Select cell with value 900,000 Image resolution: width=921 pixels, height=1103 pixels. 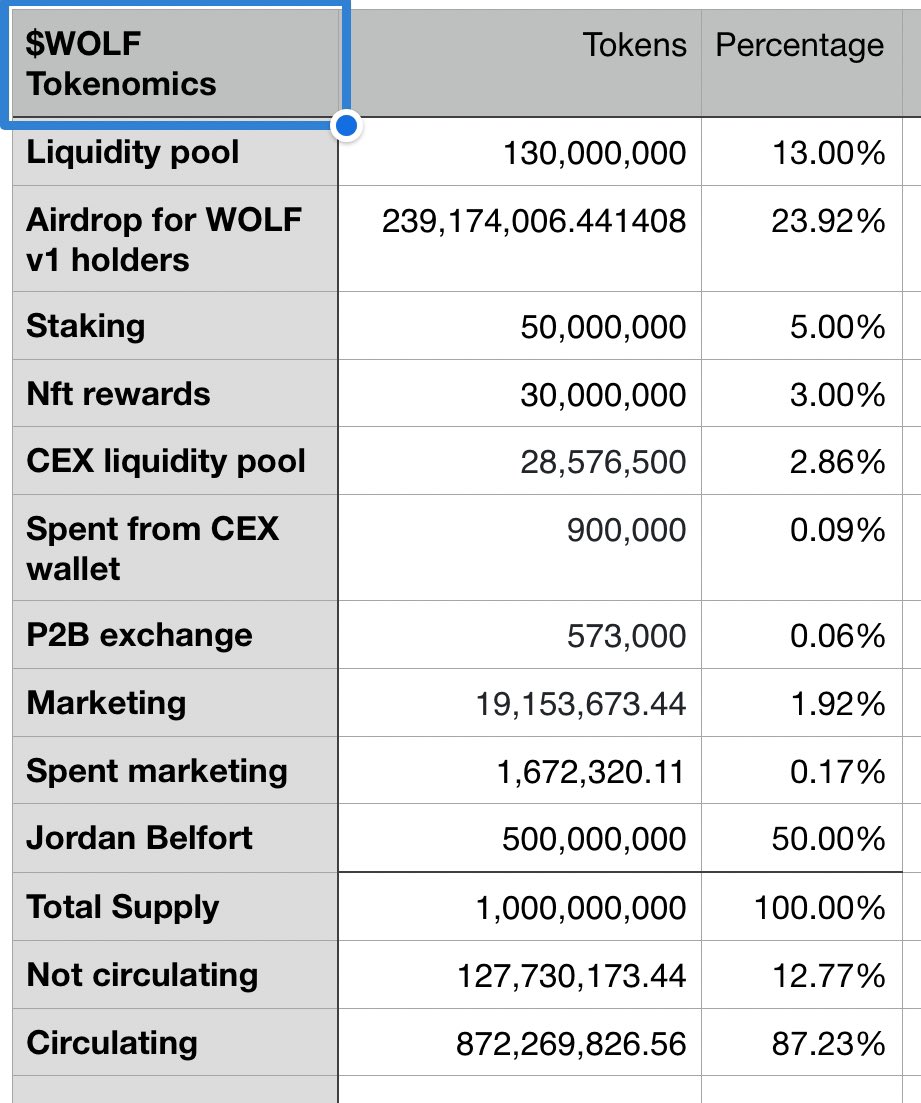519,548
